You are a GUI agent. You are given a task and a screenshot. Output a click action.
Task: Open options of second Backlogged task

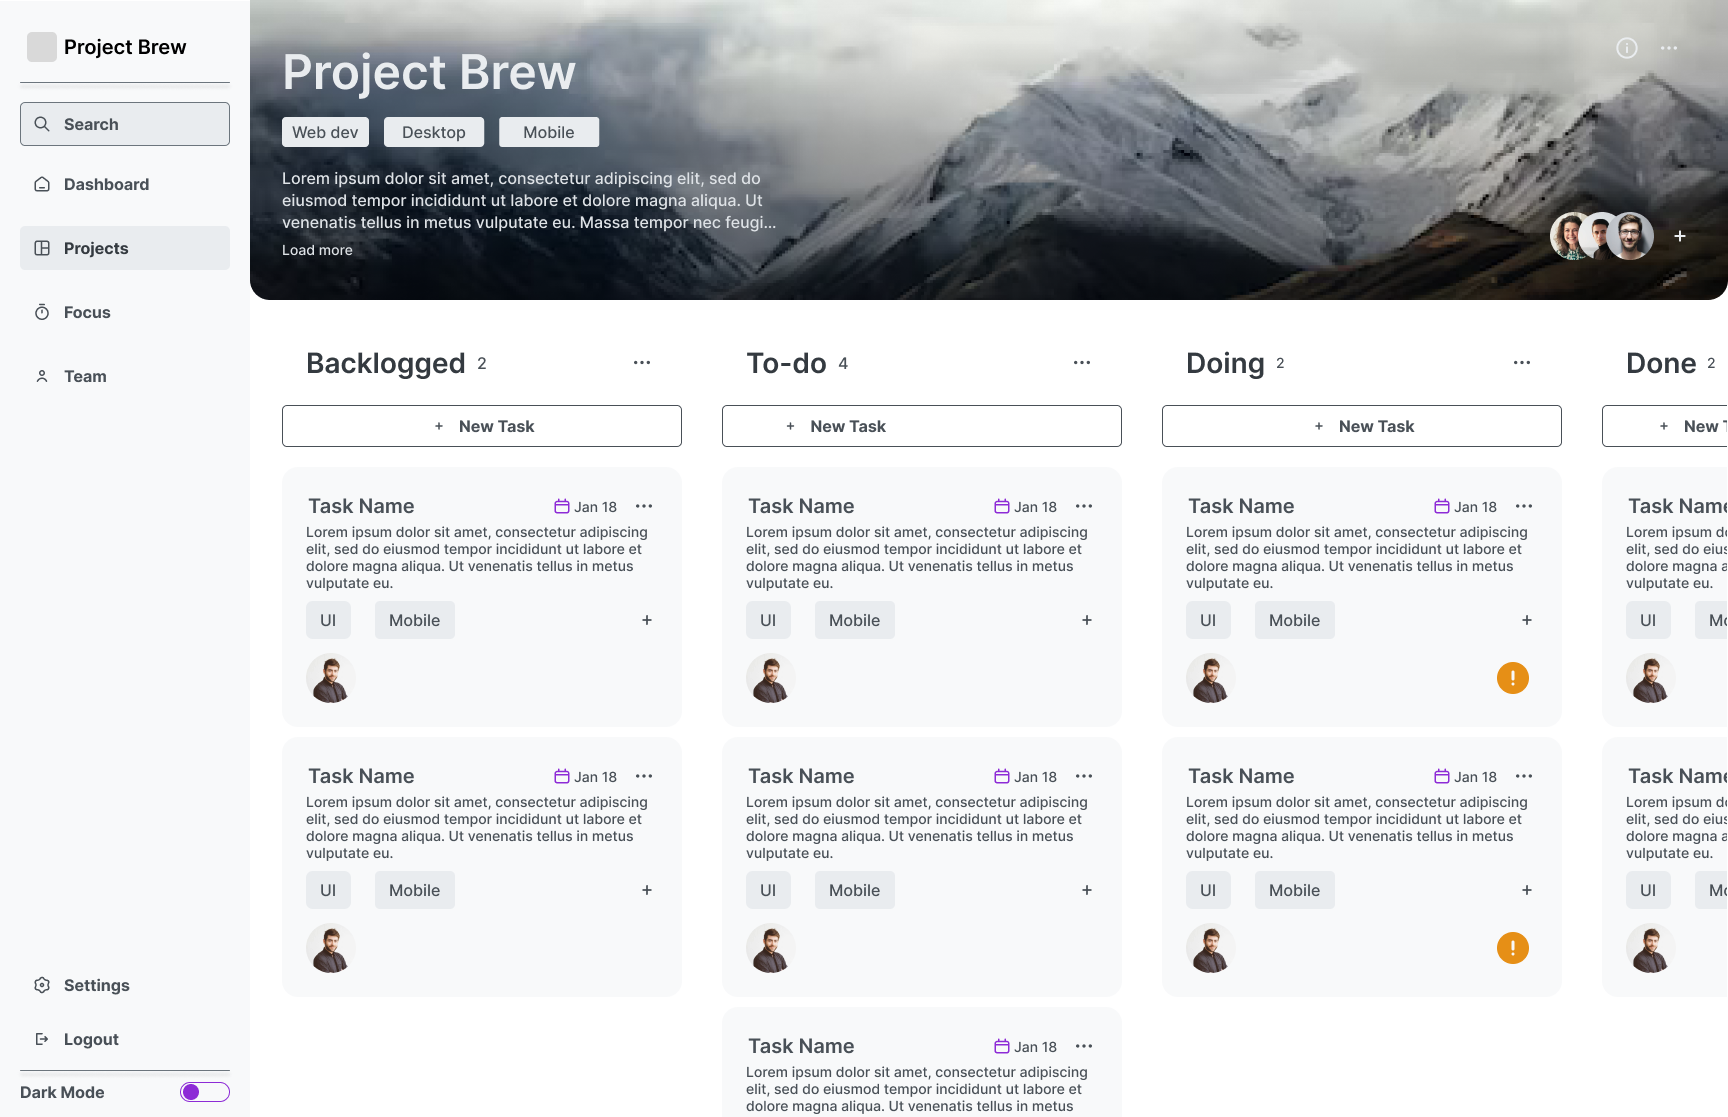(644, 777)
